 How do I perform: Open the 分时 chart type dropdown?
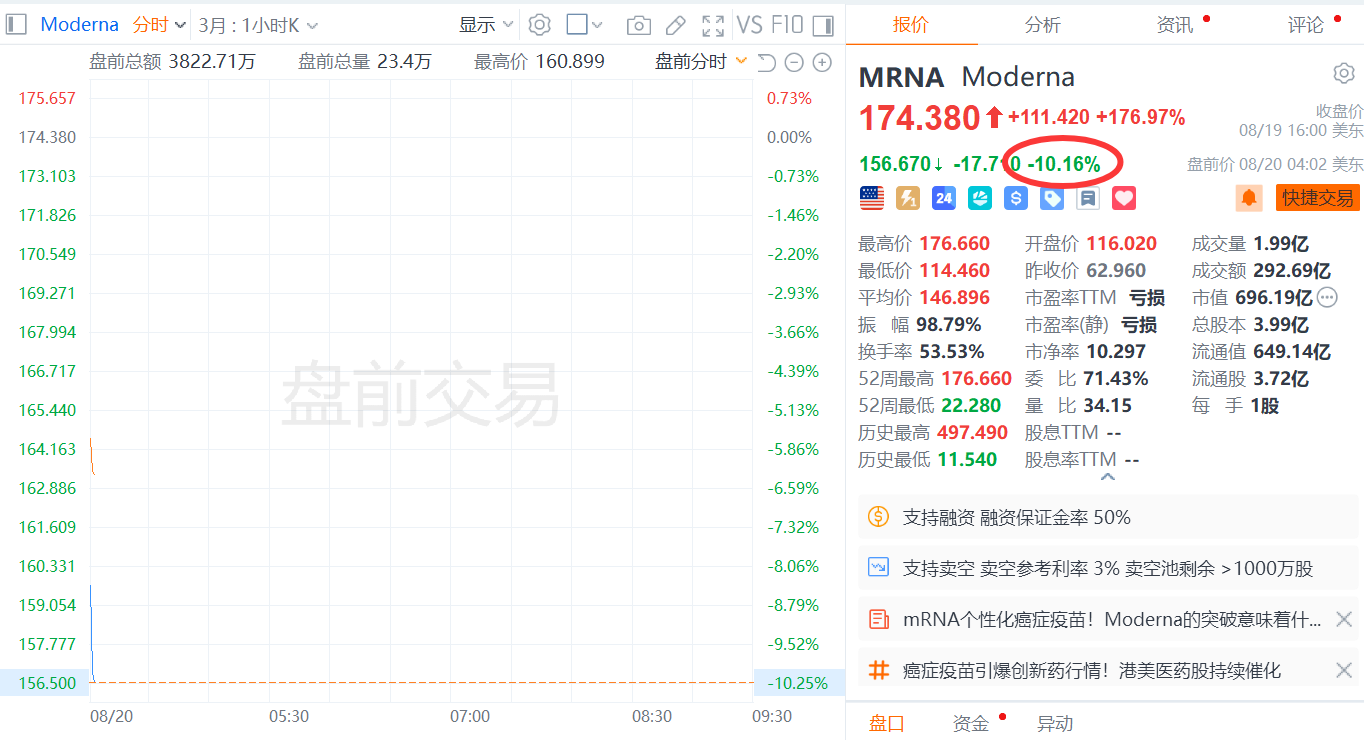[x=159, y=25]
